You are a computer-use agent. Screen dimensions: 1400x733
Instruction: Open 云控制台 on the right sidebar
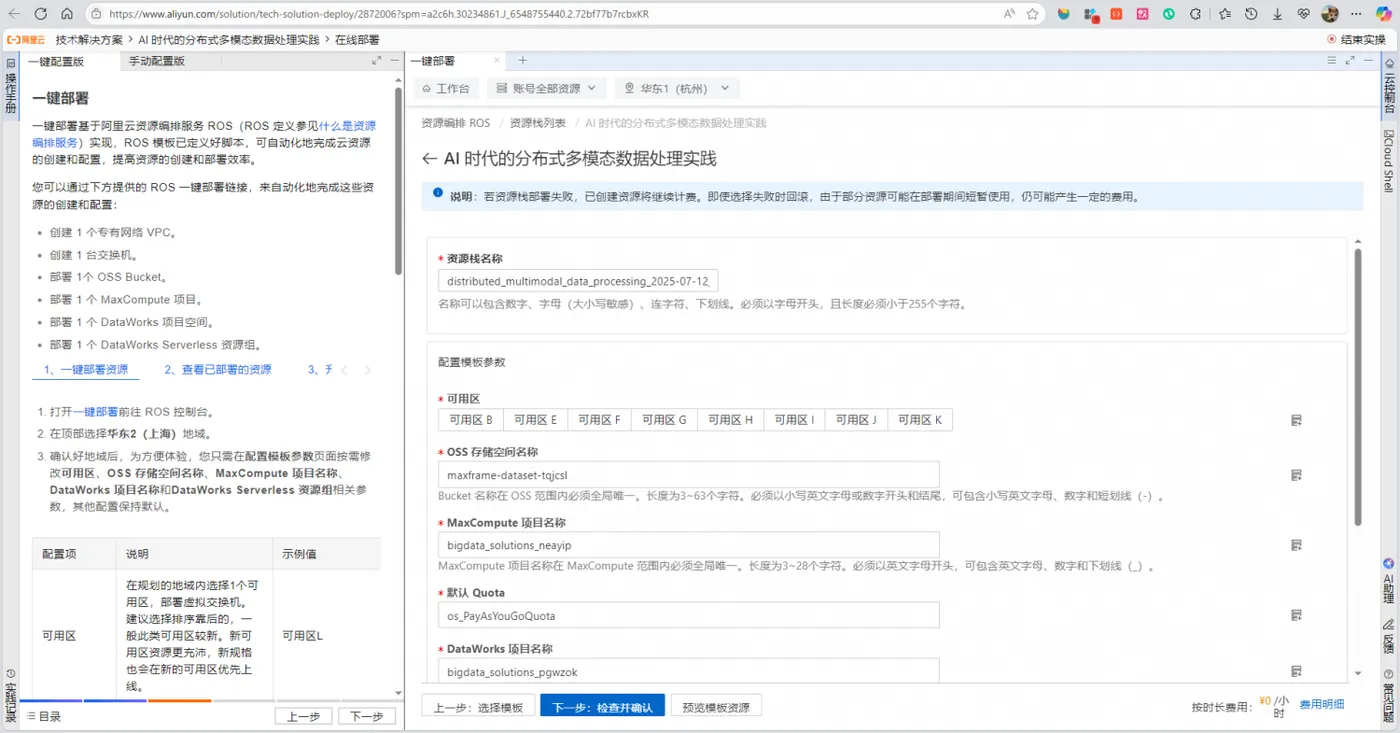1388,85
